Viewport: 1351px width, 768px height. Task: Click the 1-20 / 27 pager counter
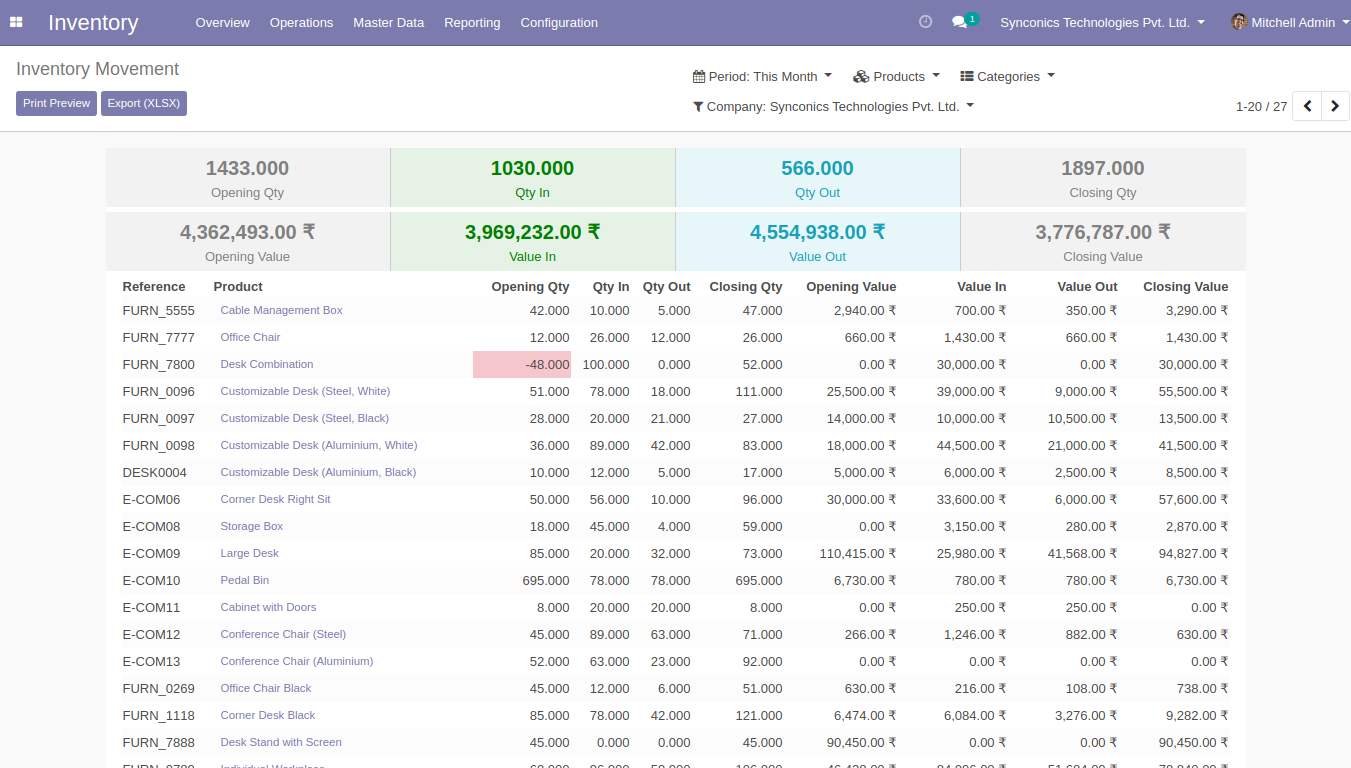click(x=1261, y=107)
